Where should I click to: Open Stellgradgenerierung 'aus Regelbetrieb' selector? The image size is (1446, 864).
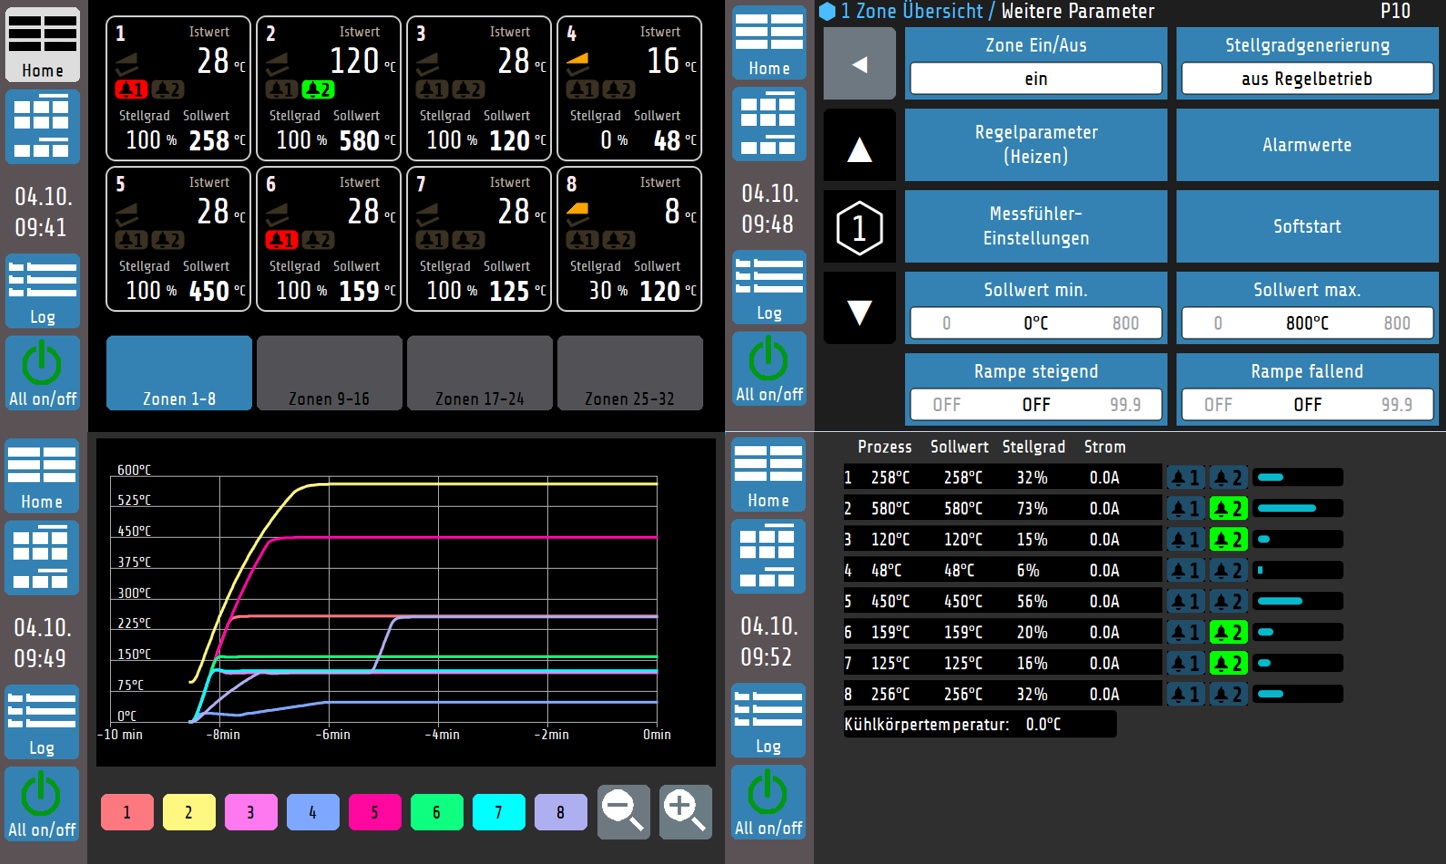point(1307,79)
